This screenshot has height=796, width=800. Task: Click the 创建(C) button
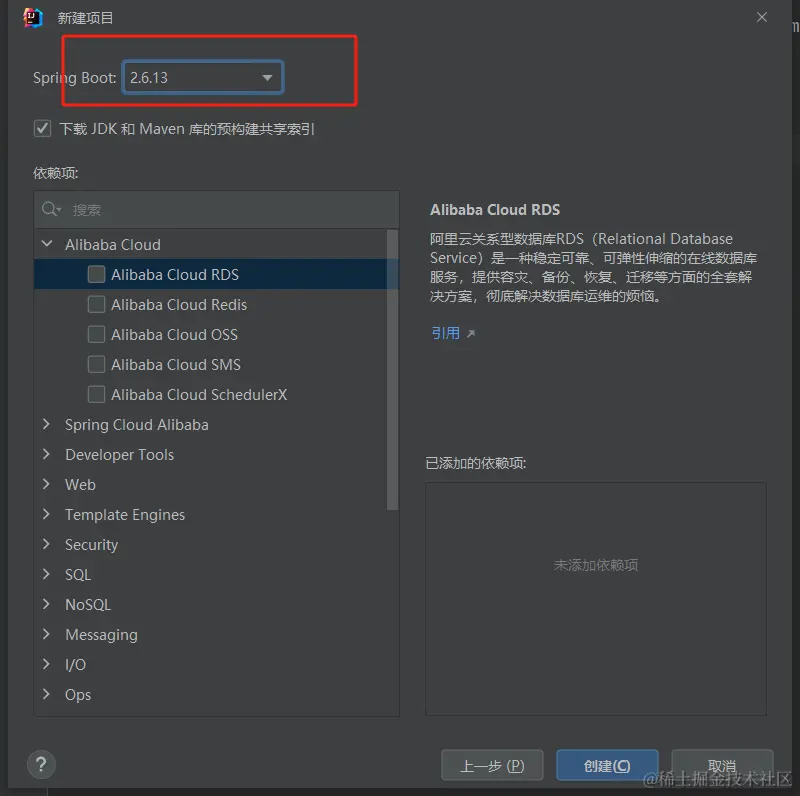607,765
